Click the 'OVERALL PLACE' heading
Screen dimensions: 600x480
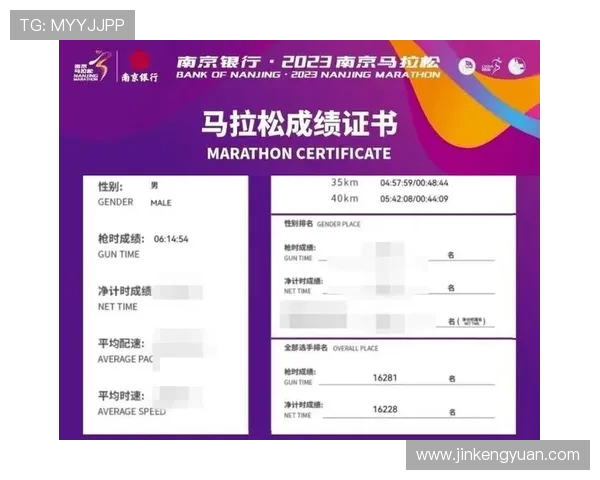tap(355, 349)
